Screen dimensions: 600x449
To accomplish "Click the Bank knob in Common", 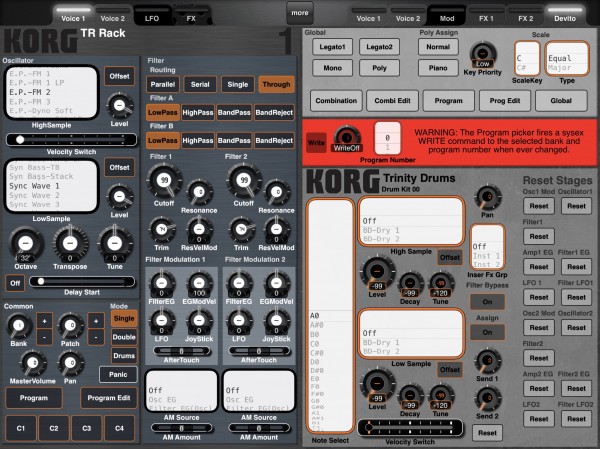I will coord(19,326).
